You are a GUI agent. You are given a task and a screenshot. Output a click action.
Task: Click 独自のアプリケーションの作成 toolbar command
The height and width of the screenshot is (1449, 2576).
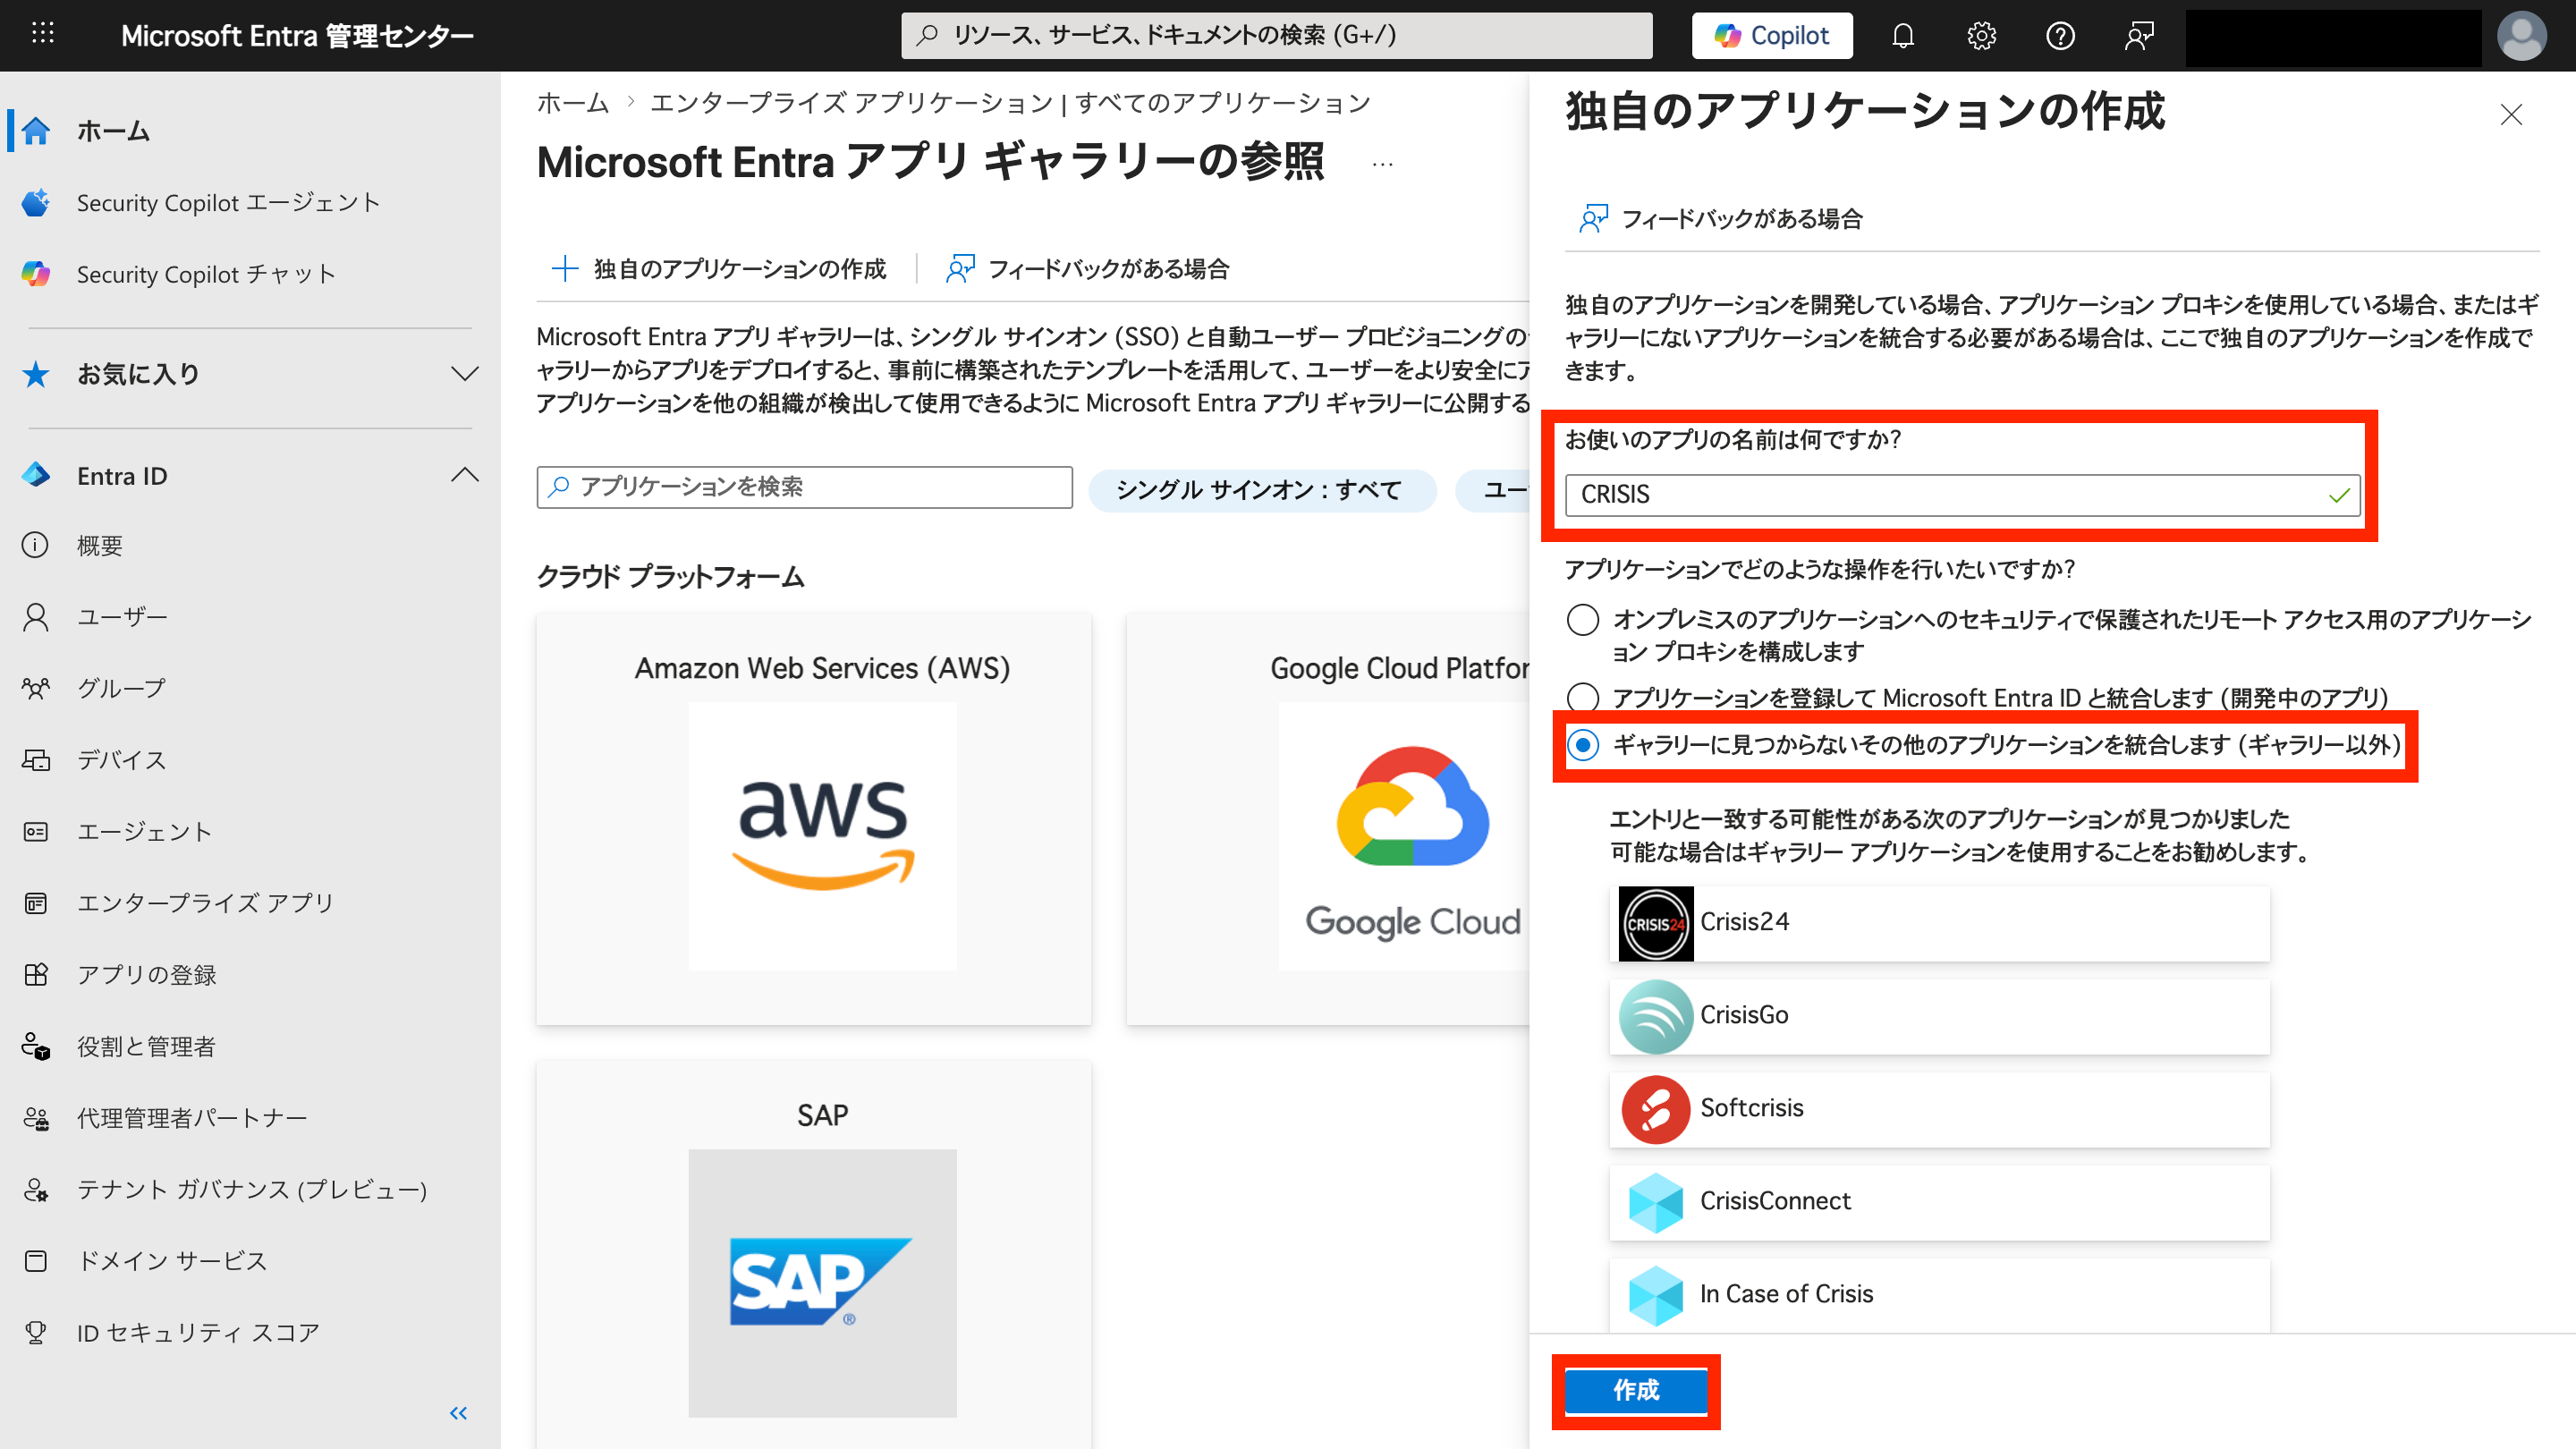click(x=719, y=269)
